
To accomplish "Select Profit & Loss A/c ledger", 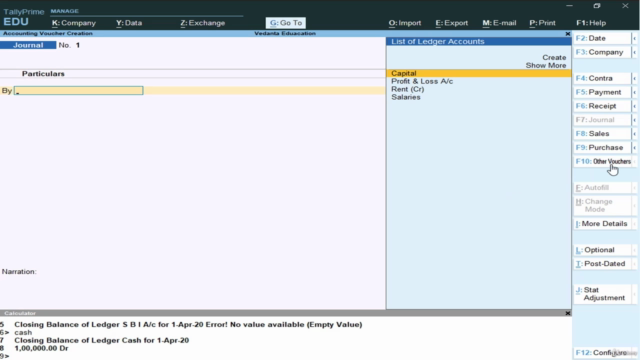I will coord(422,81).
